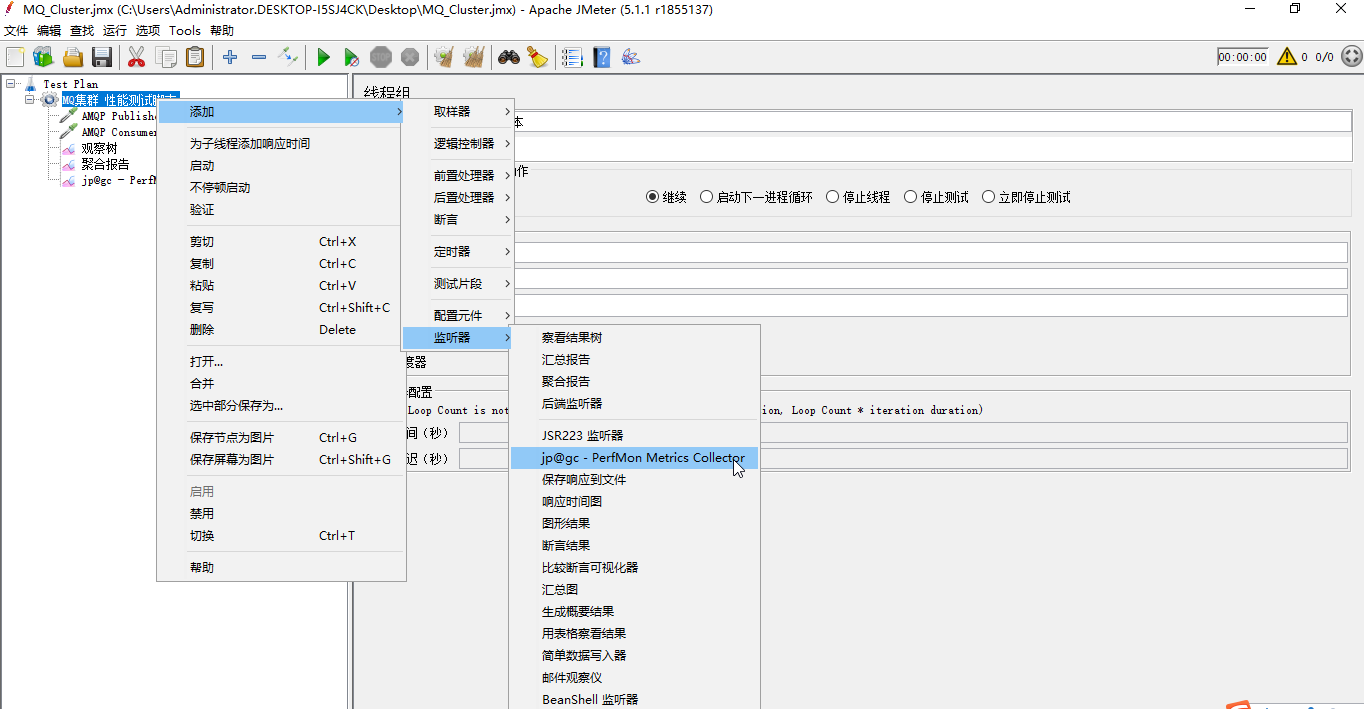Select the 观察树 tree node
Image resolution: width=1364 pixels, height=709 pixels.
point(99,148)
